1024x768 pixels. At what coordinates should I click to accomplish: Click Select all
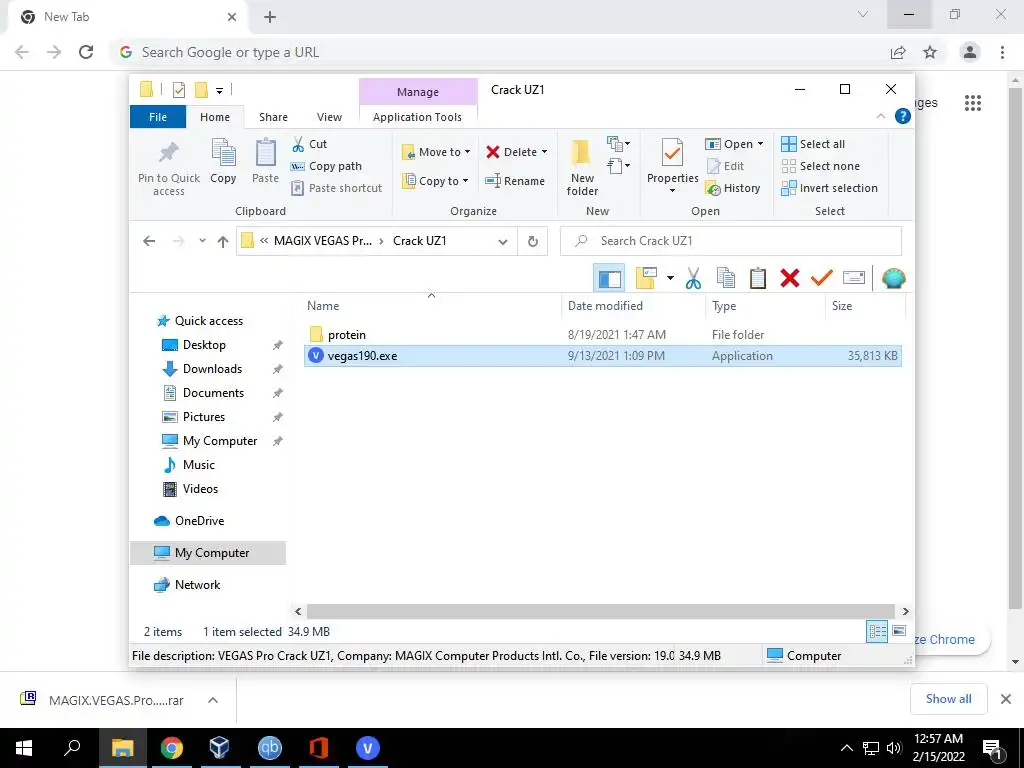click(813, 144)
